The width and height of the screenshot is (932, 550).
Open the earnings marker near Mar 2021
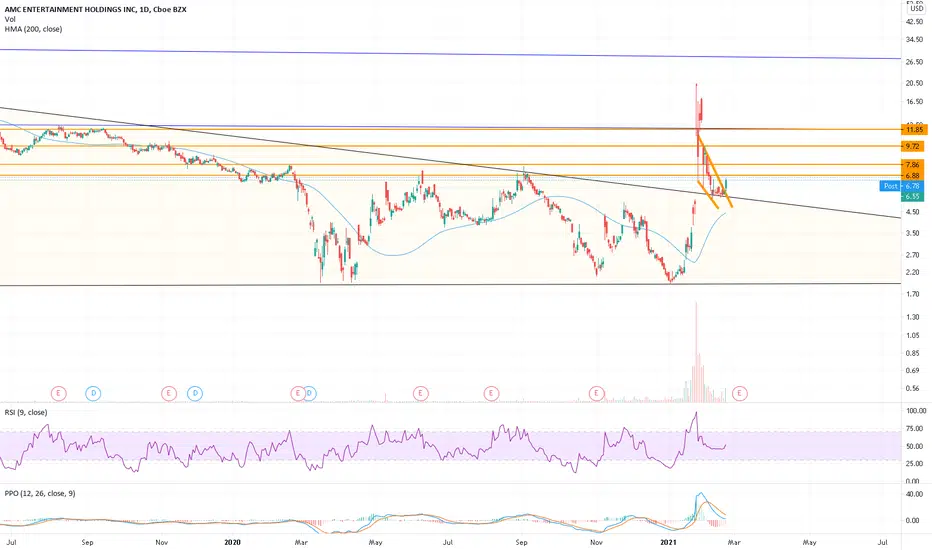point(739,393)
